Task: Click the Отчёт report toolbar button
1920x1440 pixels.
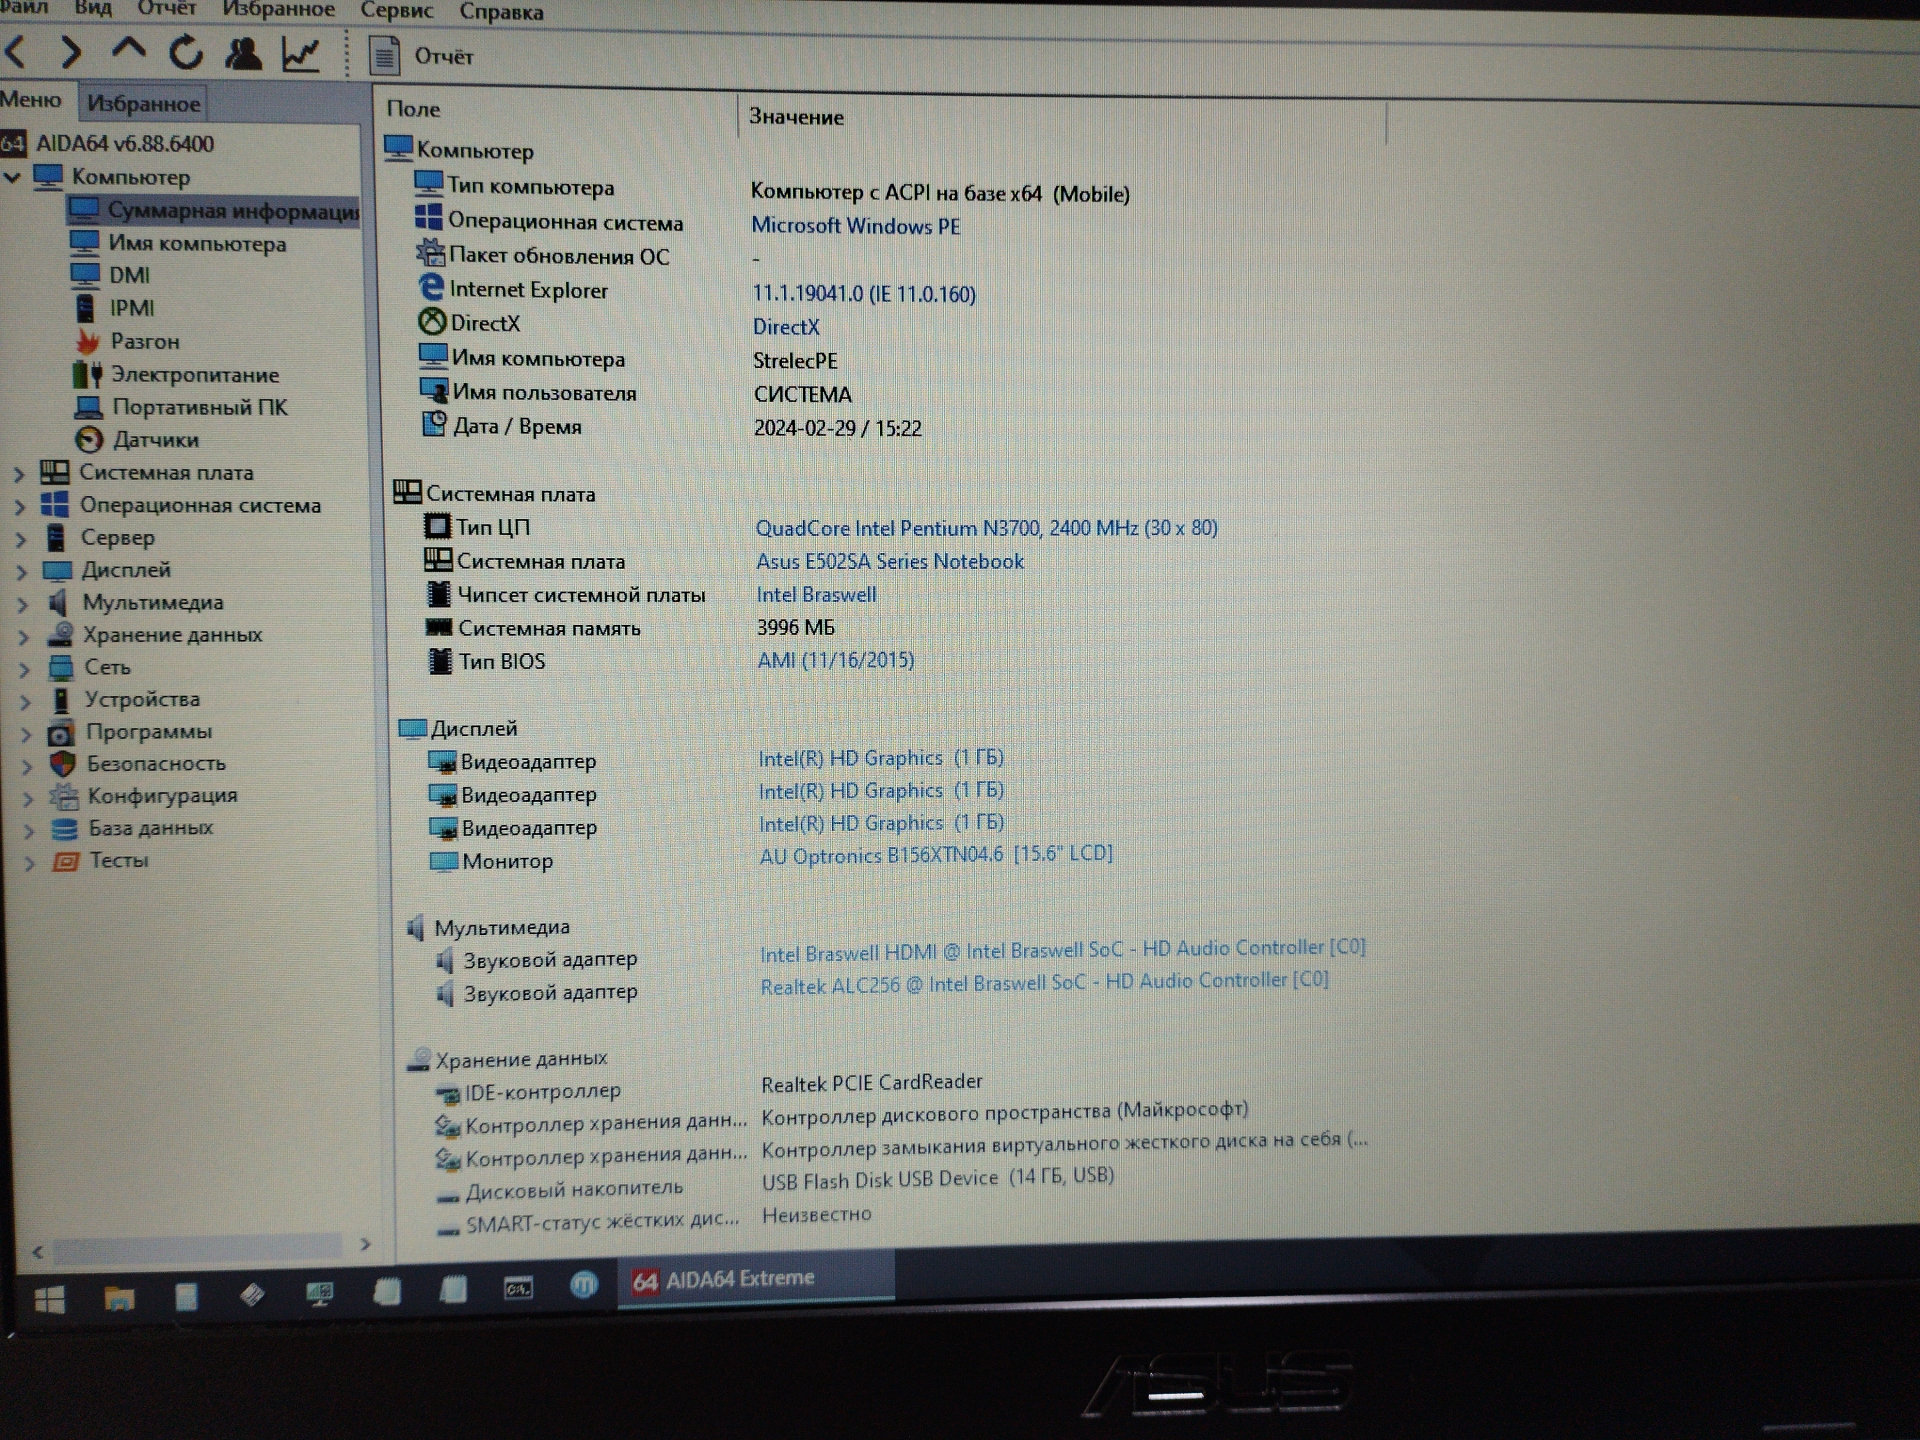Action: [421, 56]
